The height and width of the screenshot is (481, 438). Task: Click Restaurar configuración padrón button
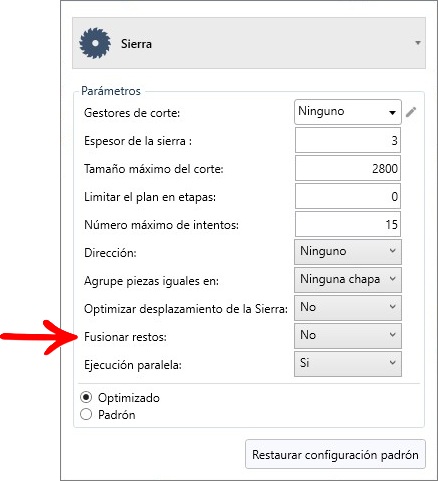[x=335, y=454]
